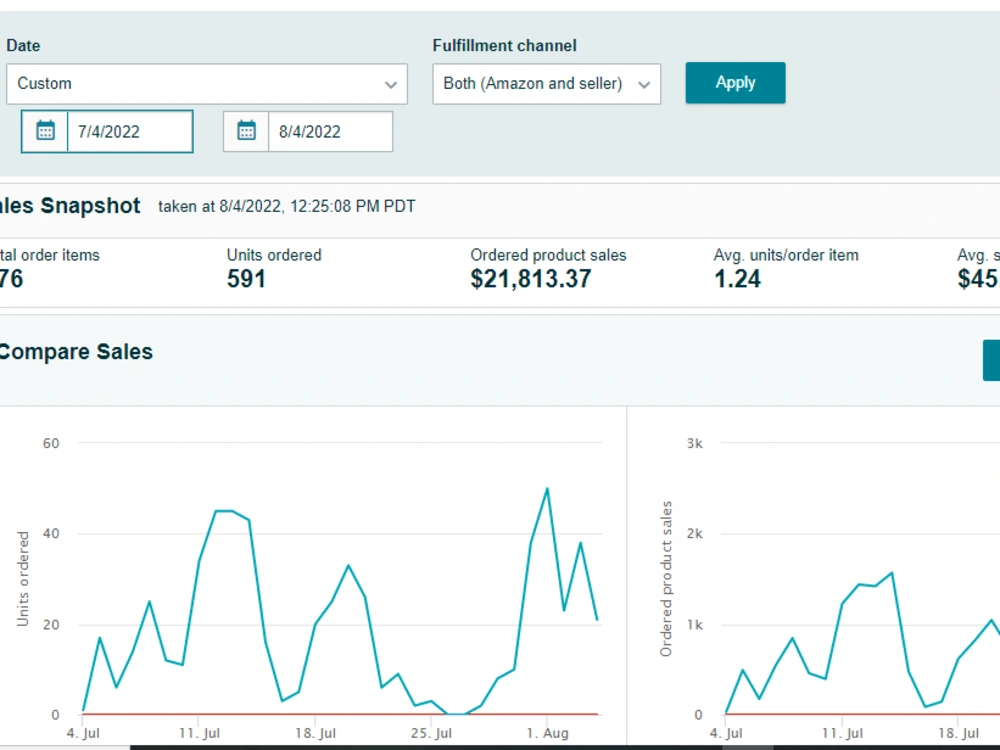
Task: Focus the end date field 8/4/2022
Action: click(330, 131)
